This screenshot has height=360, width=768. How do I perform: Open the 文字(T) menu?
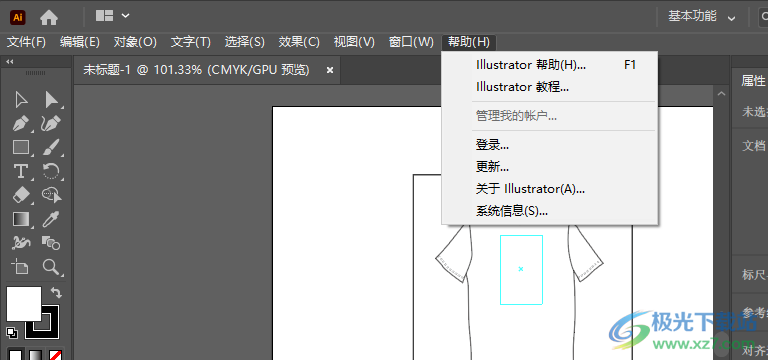[x=191, y=42]
